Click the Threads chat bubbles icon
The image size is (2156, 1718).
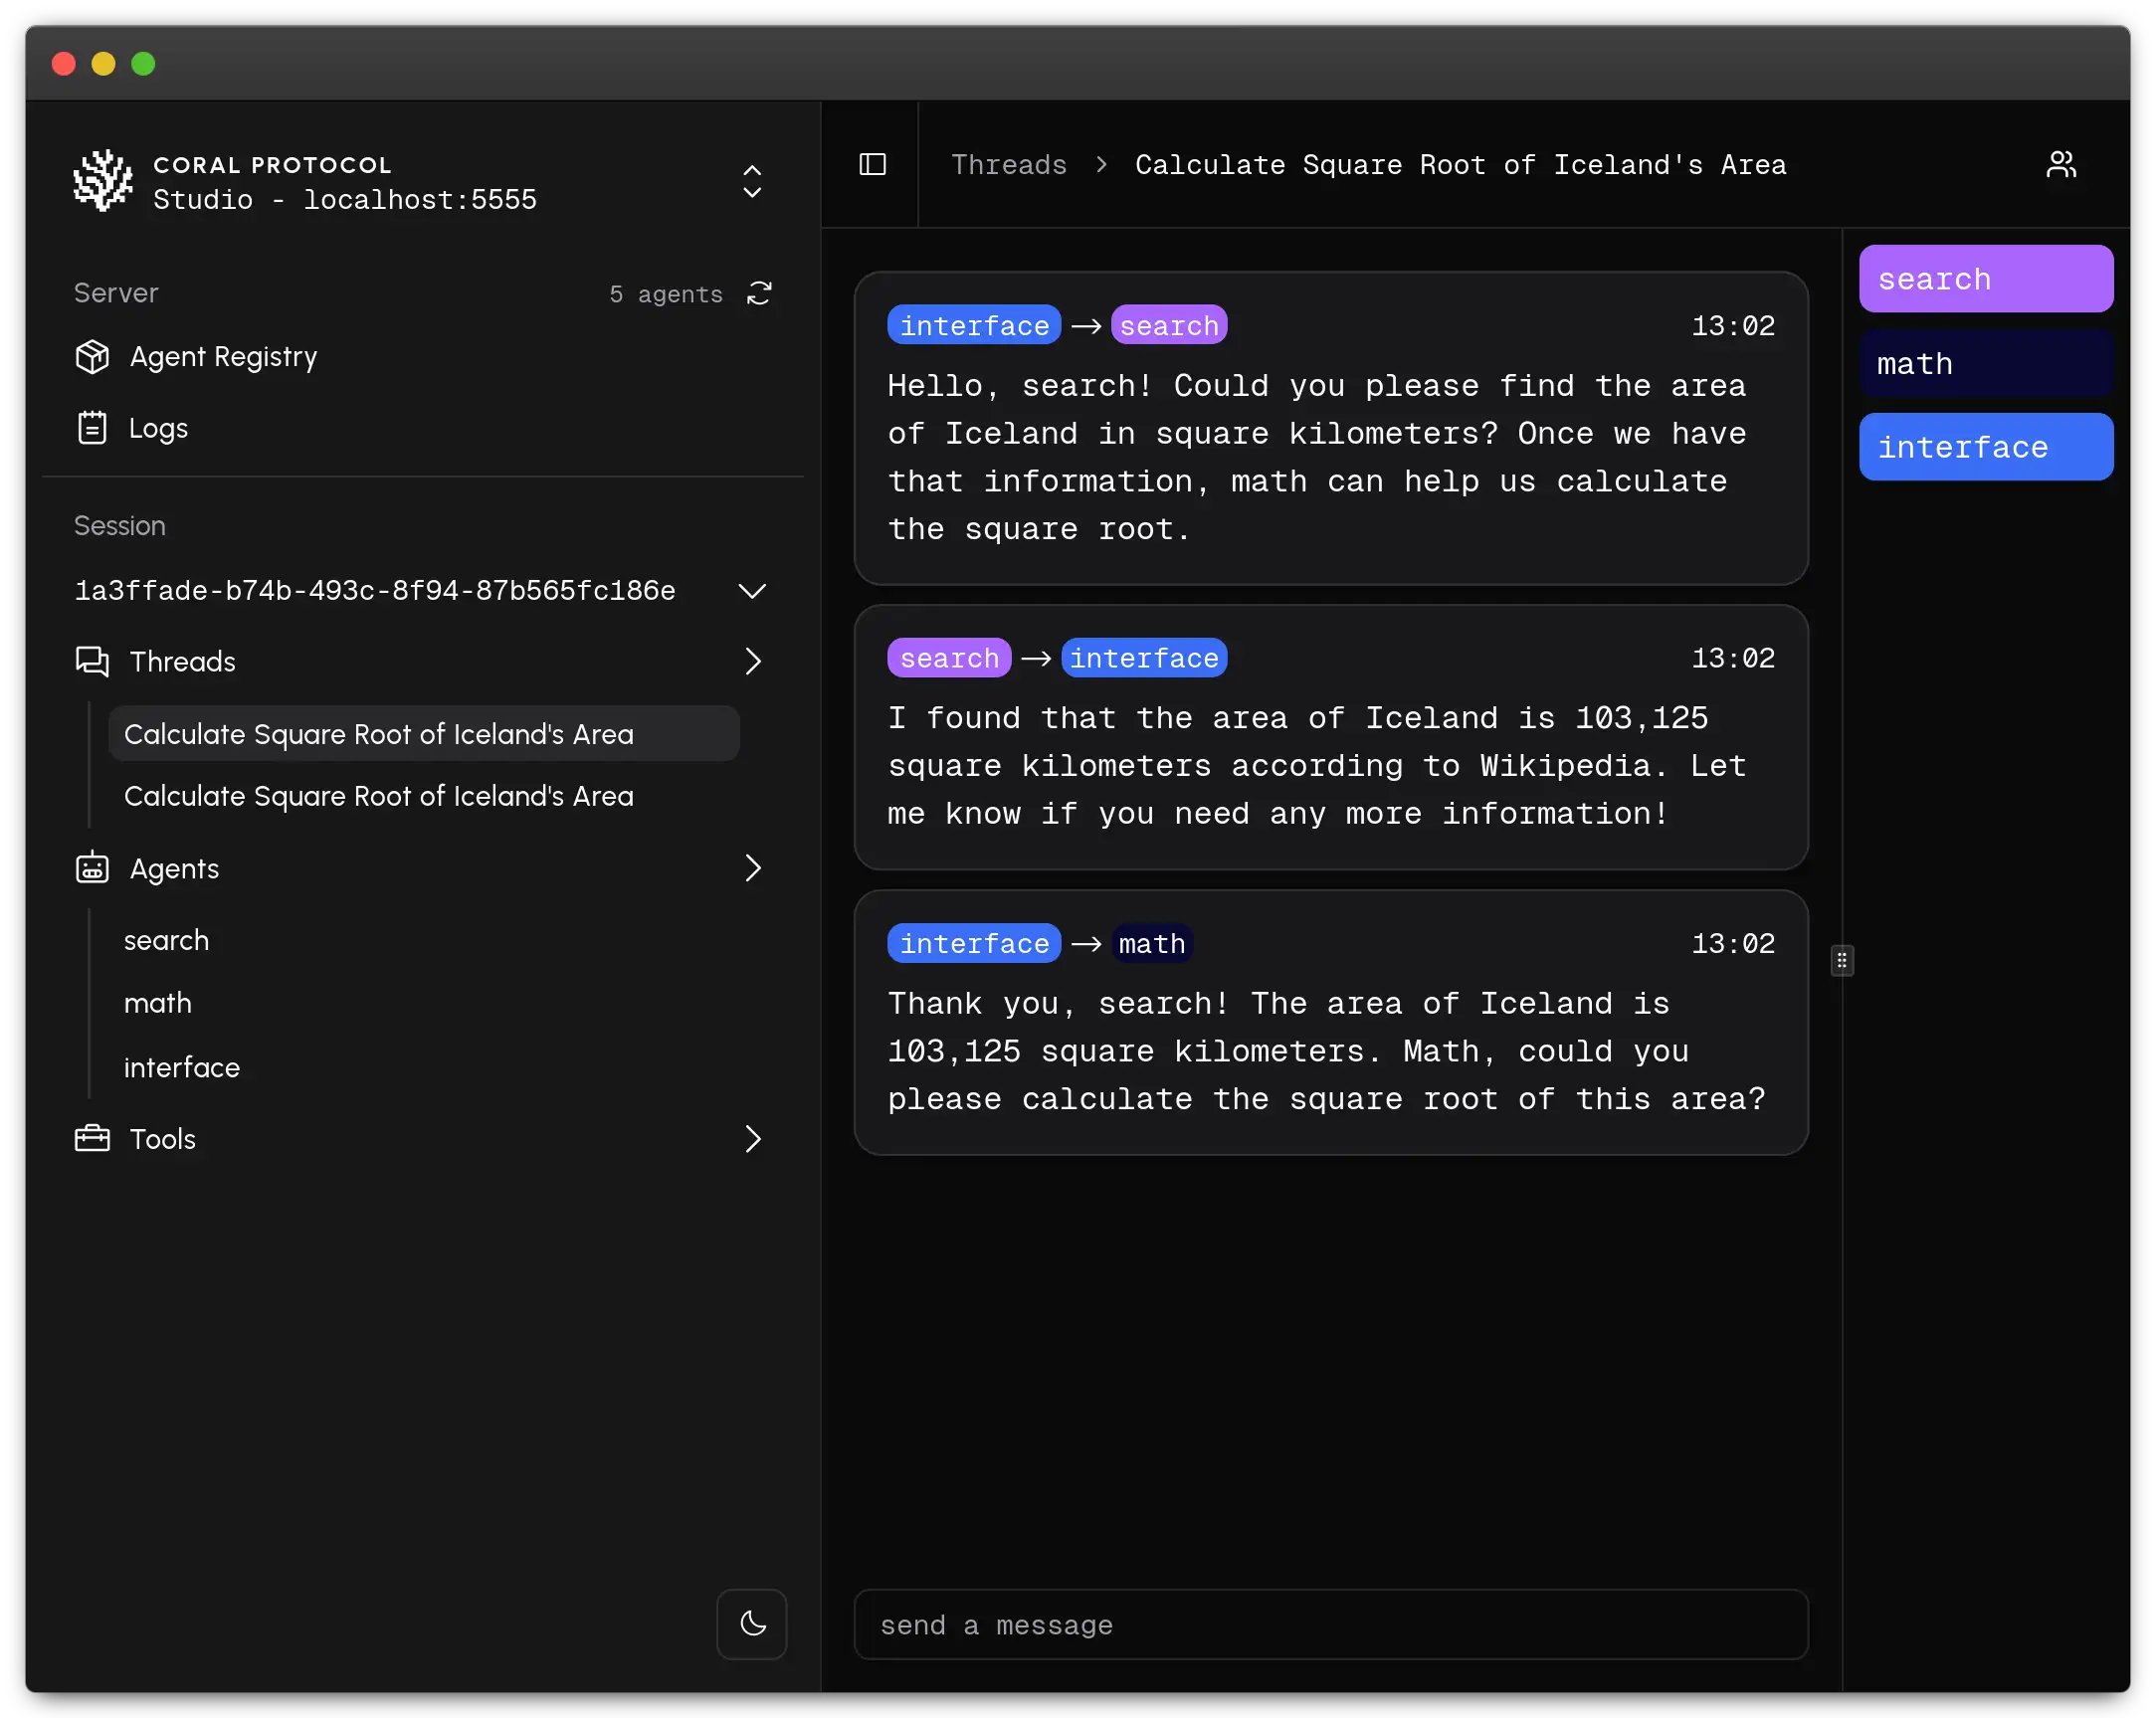92,661
